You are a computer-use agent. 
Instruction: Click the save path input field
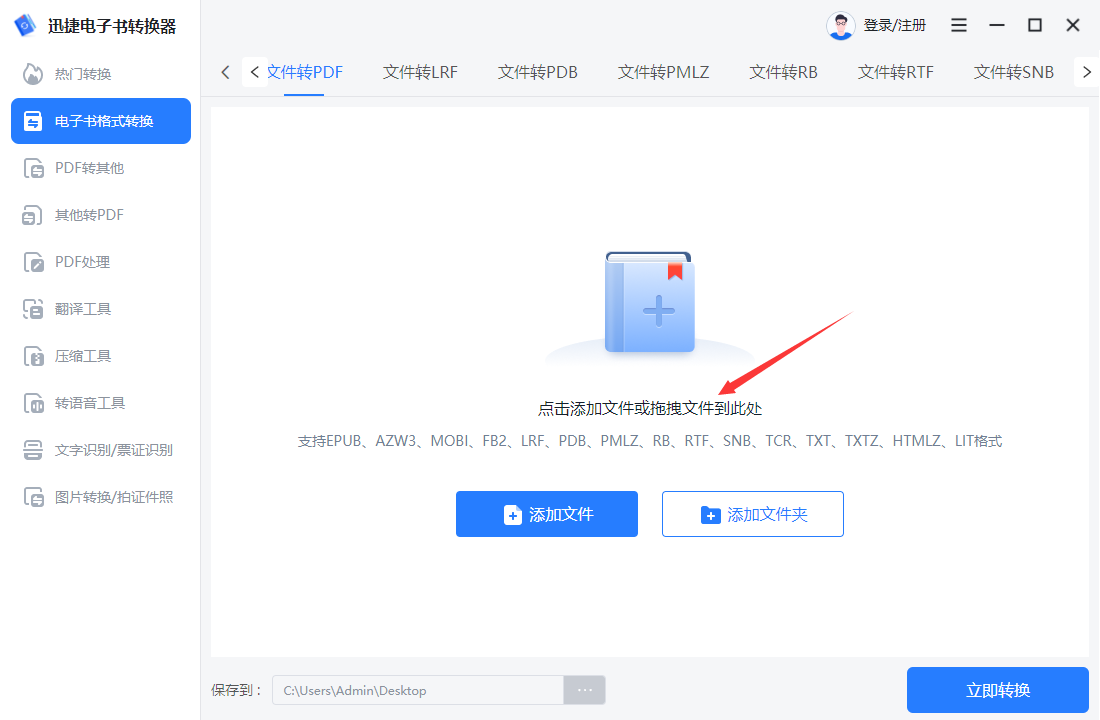click(x=417, y=690)
